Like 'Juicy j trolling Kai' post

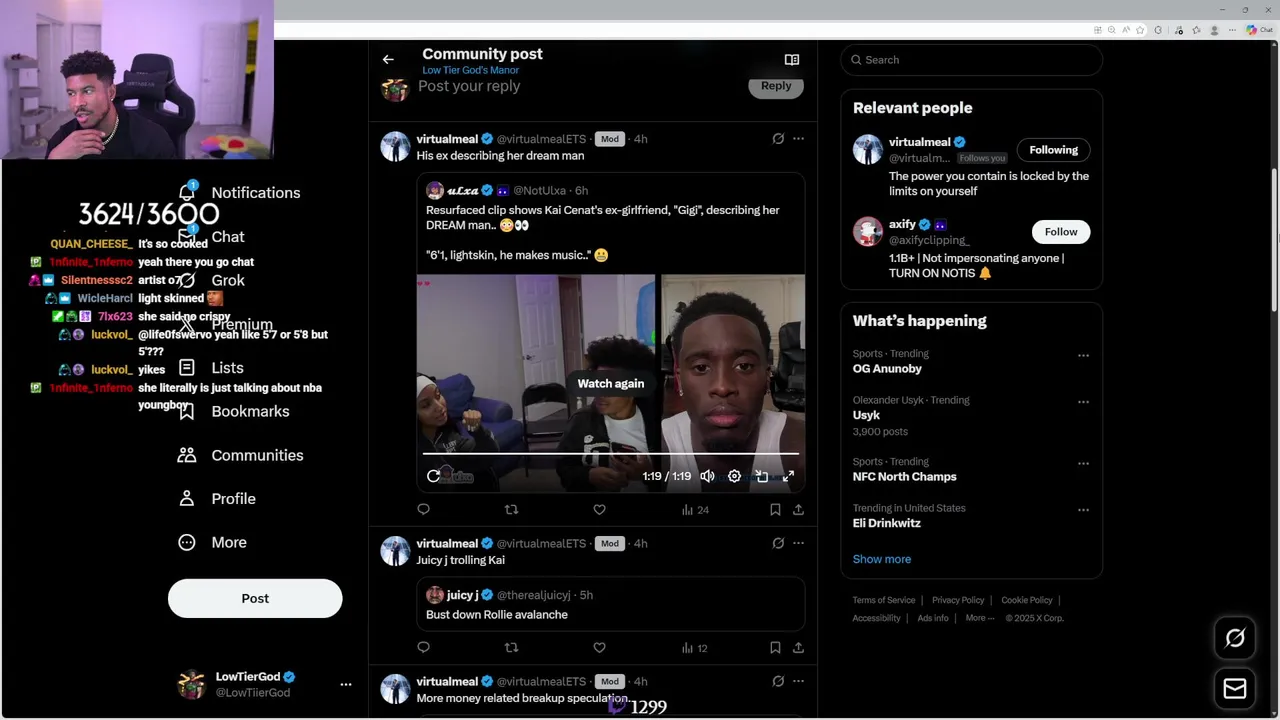point(599,648)
